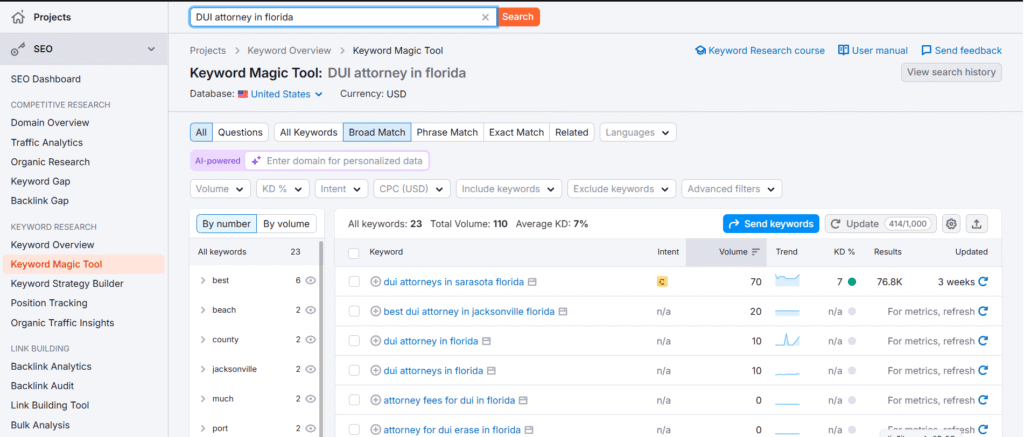Refresh metrics for dui attorney in florida row
Screen dimensions: 1024x437
pyautogui.click(x=983, y=341)
